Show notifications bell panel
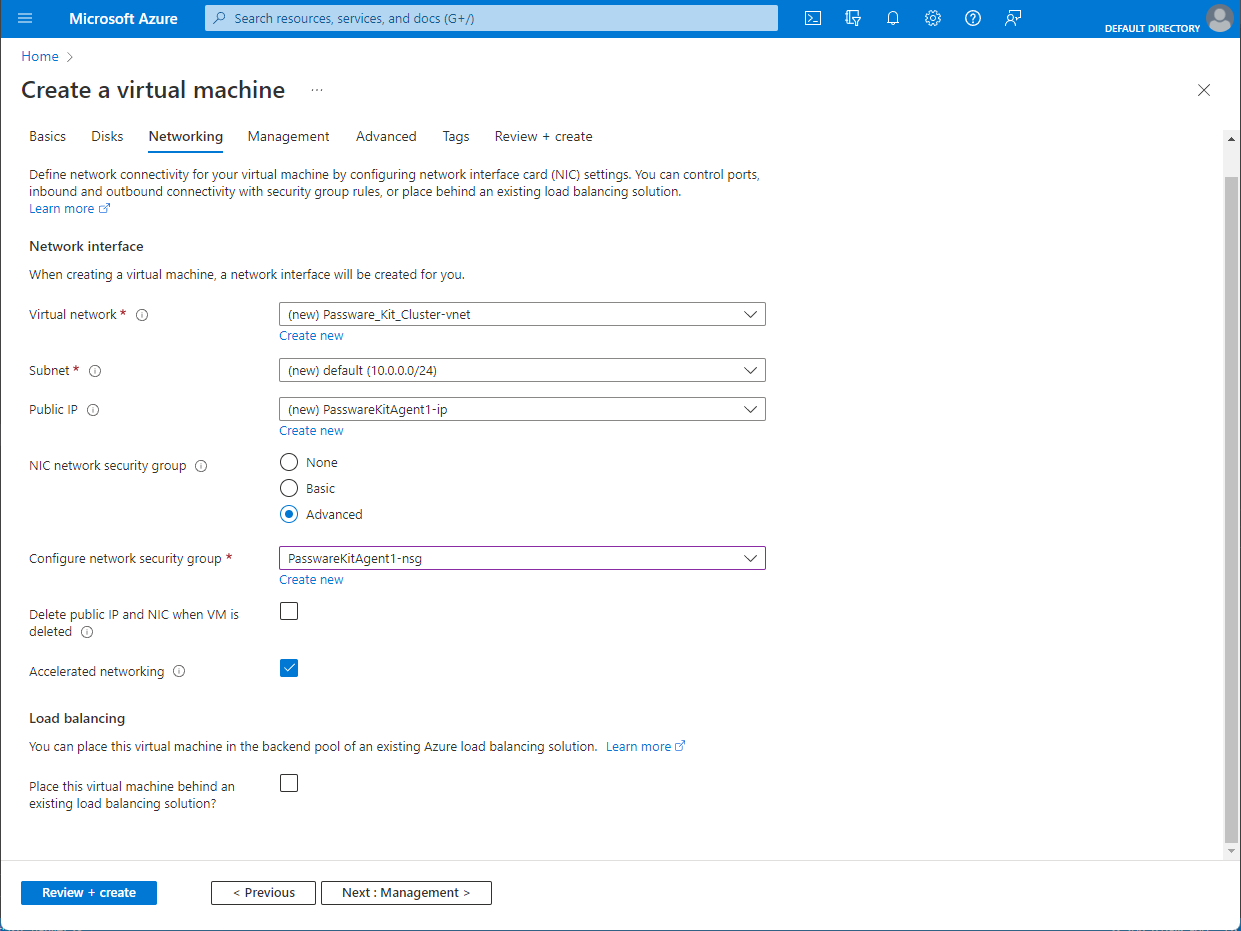The image size is (1241, 931). point(893,18)
